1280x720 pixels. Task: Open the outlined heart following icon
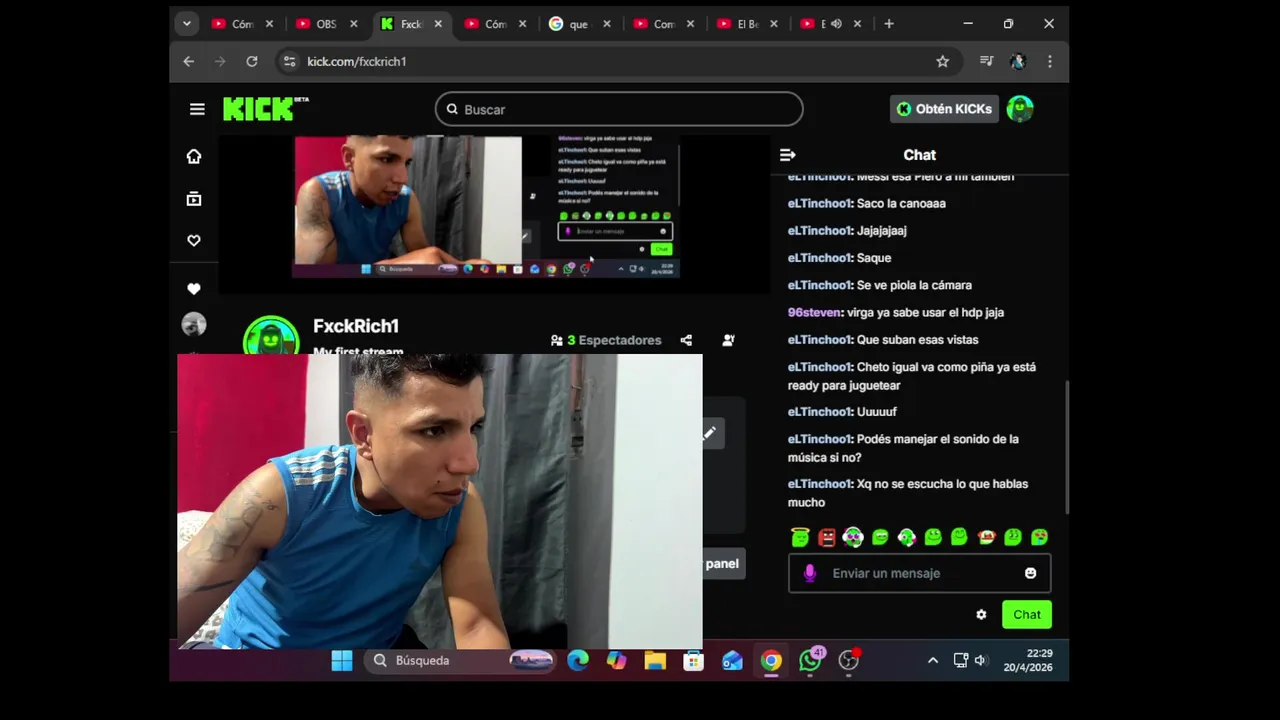click(x=194, y=240)
